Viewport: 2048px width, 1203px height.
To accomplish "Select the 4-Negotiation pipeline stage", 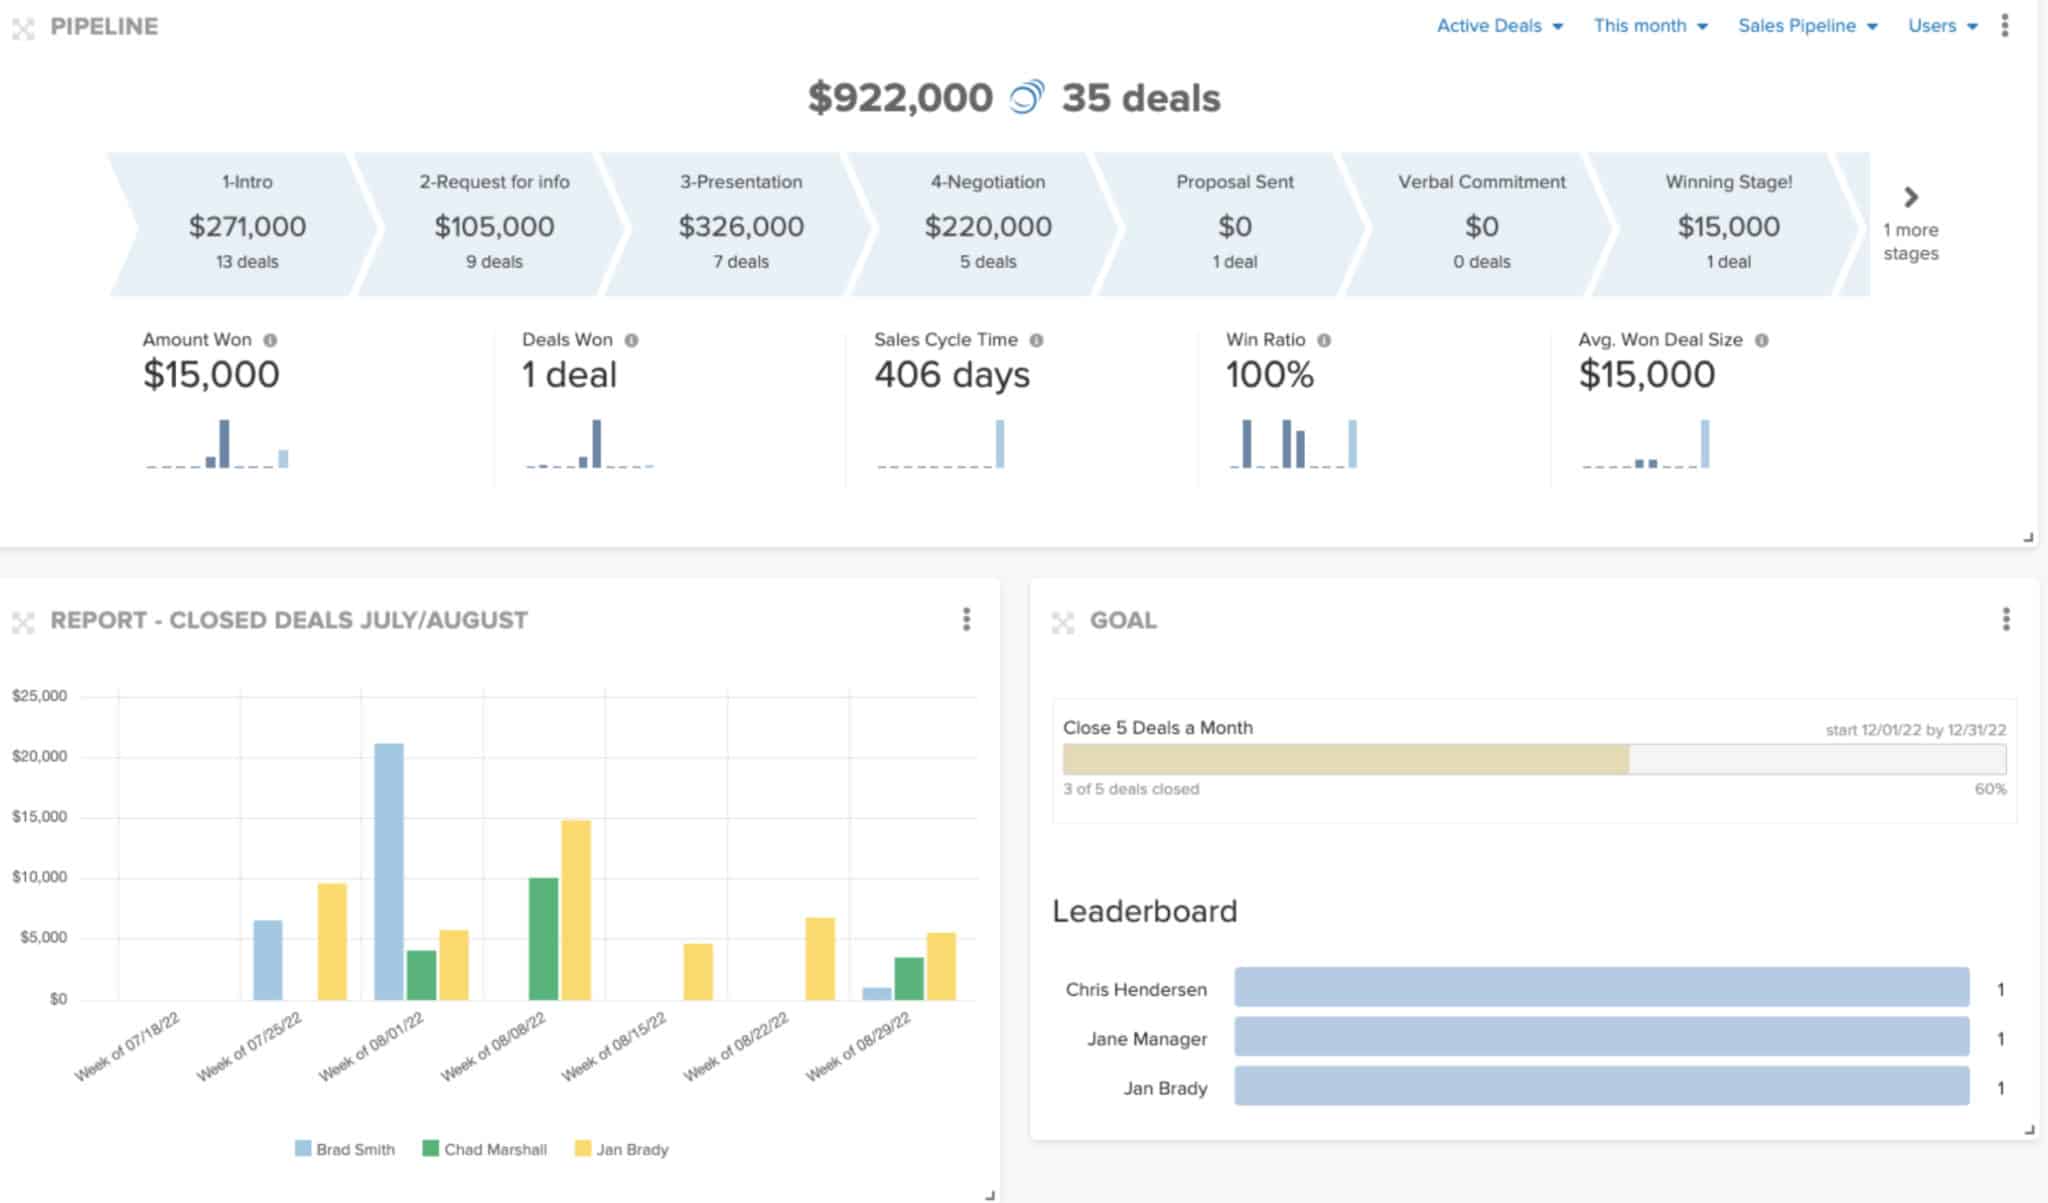I will (x=986, y=222).
